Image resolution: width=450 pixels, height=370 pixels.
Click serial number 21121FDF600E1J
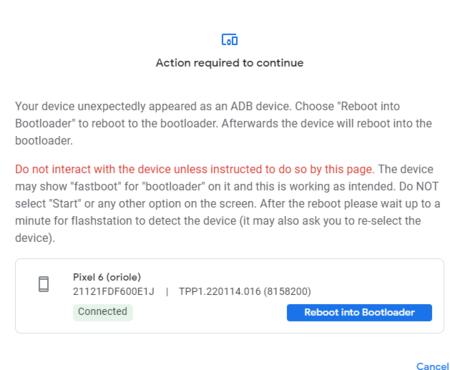(x=114, y=291)
